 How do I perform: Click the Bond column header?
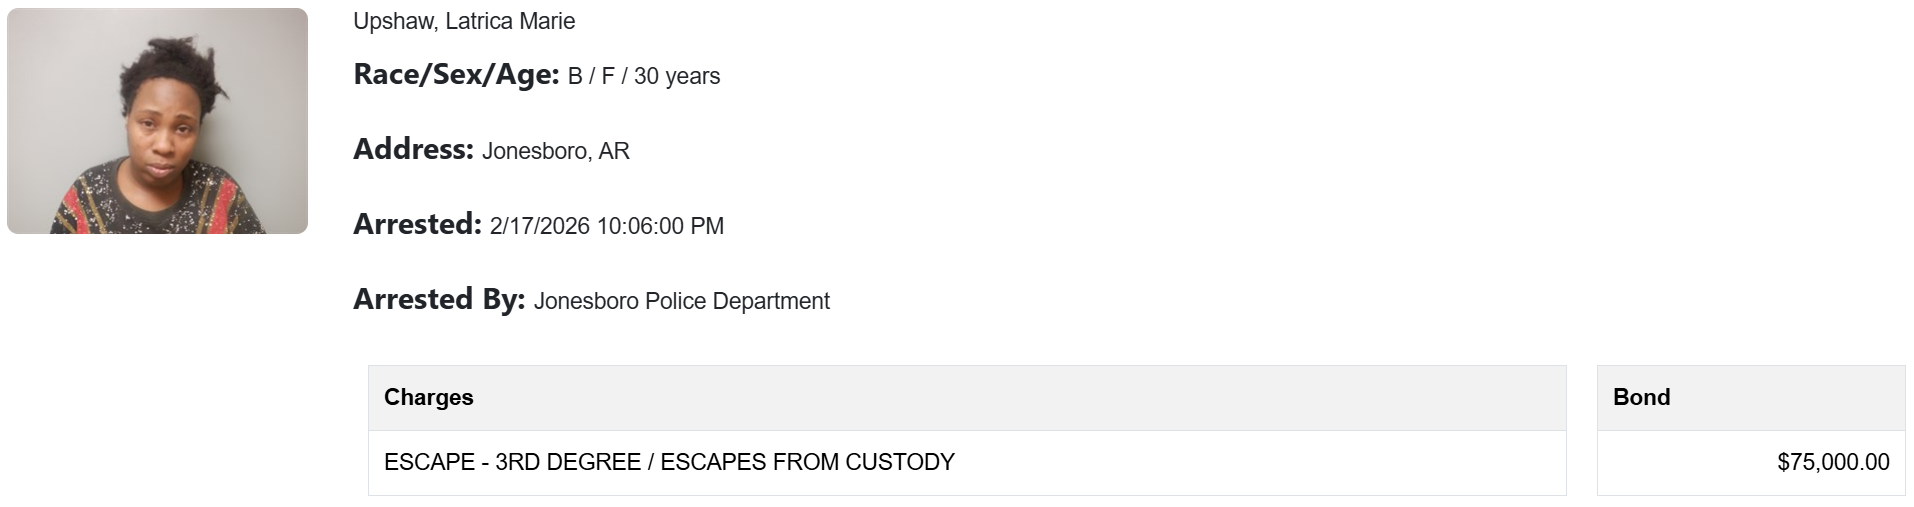click(1641, 398)
